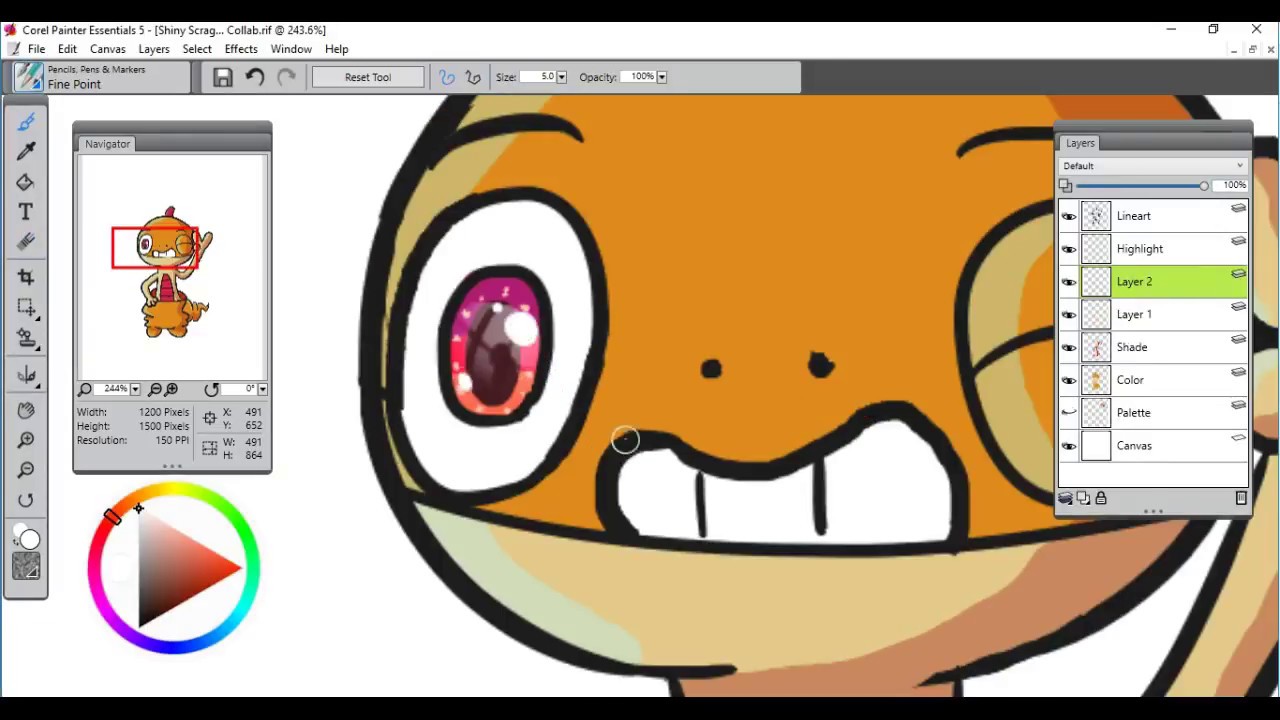Open the Canvas menu

(108, 49)
